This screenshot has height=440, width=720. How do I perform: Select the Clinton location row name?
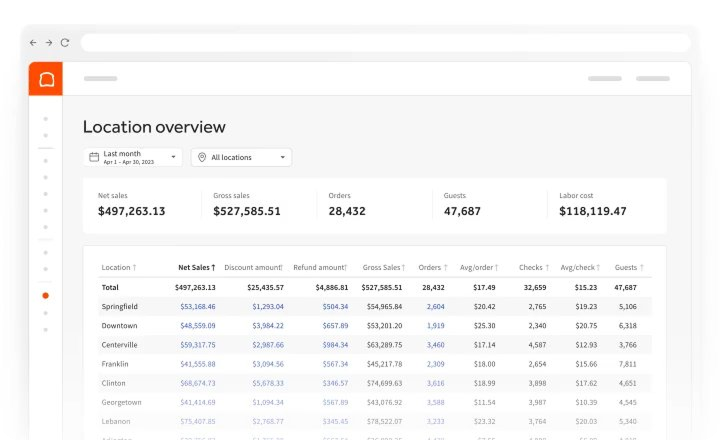[113, 383]
